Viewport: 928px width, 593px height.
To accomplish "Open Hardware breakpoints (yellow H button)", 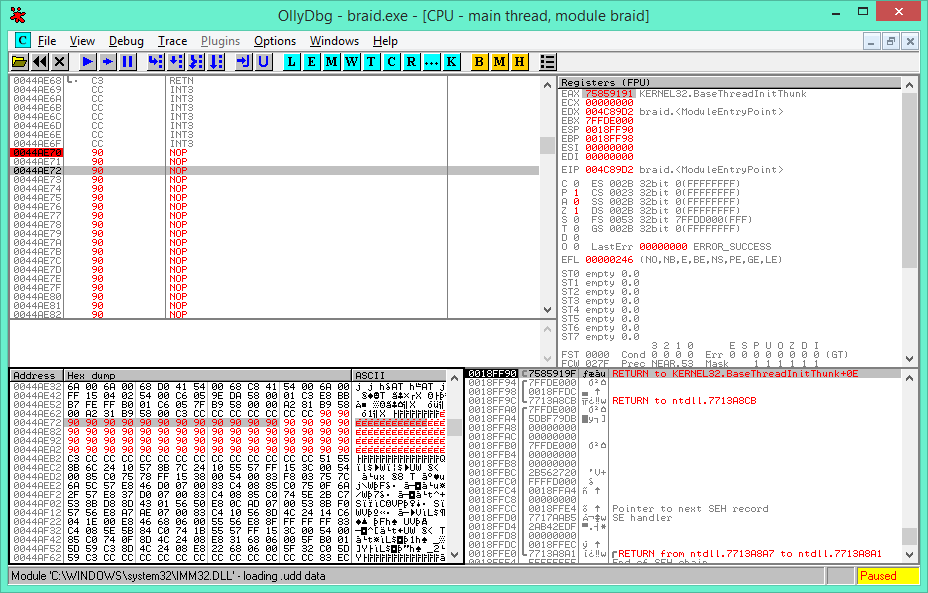I will 519,62.
